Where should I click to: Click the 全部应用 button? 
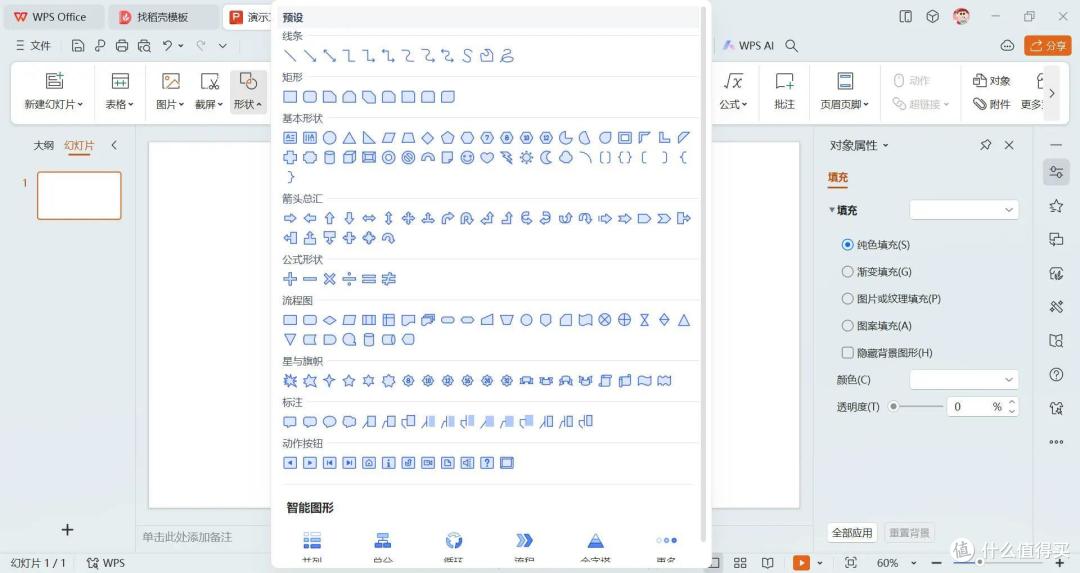(x=852, y=533)
